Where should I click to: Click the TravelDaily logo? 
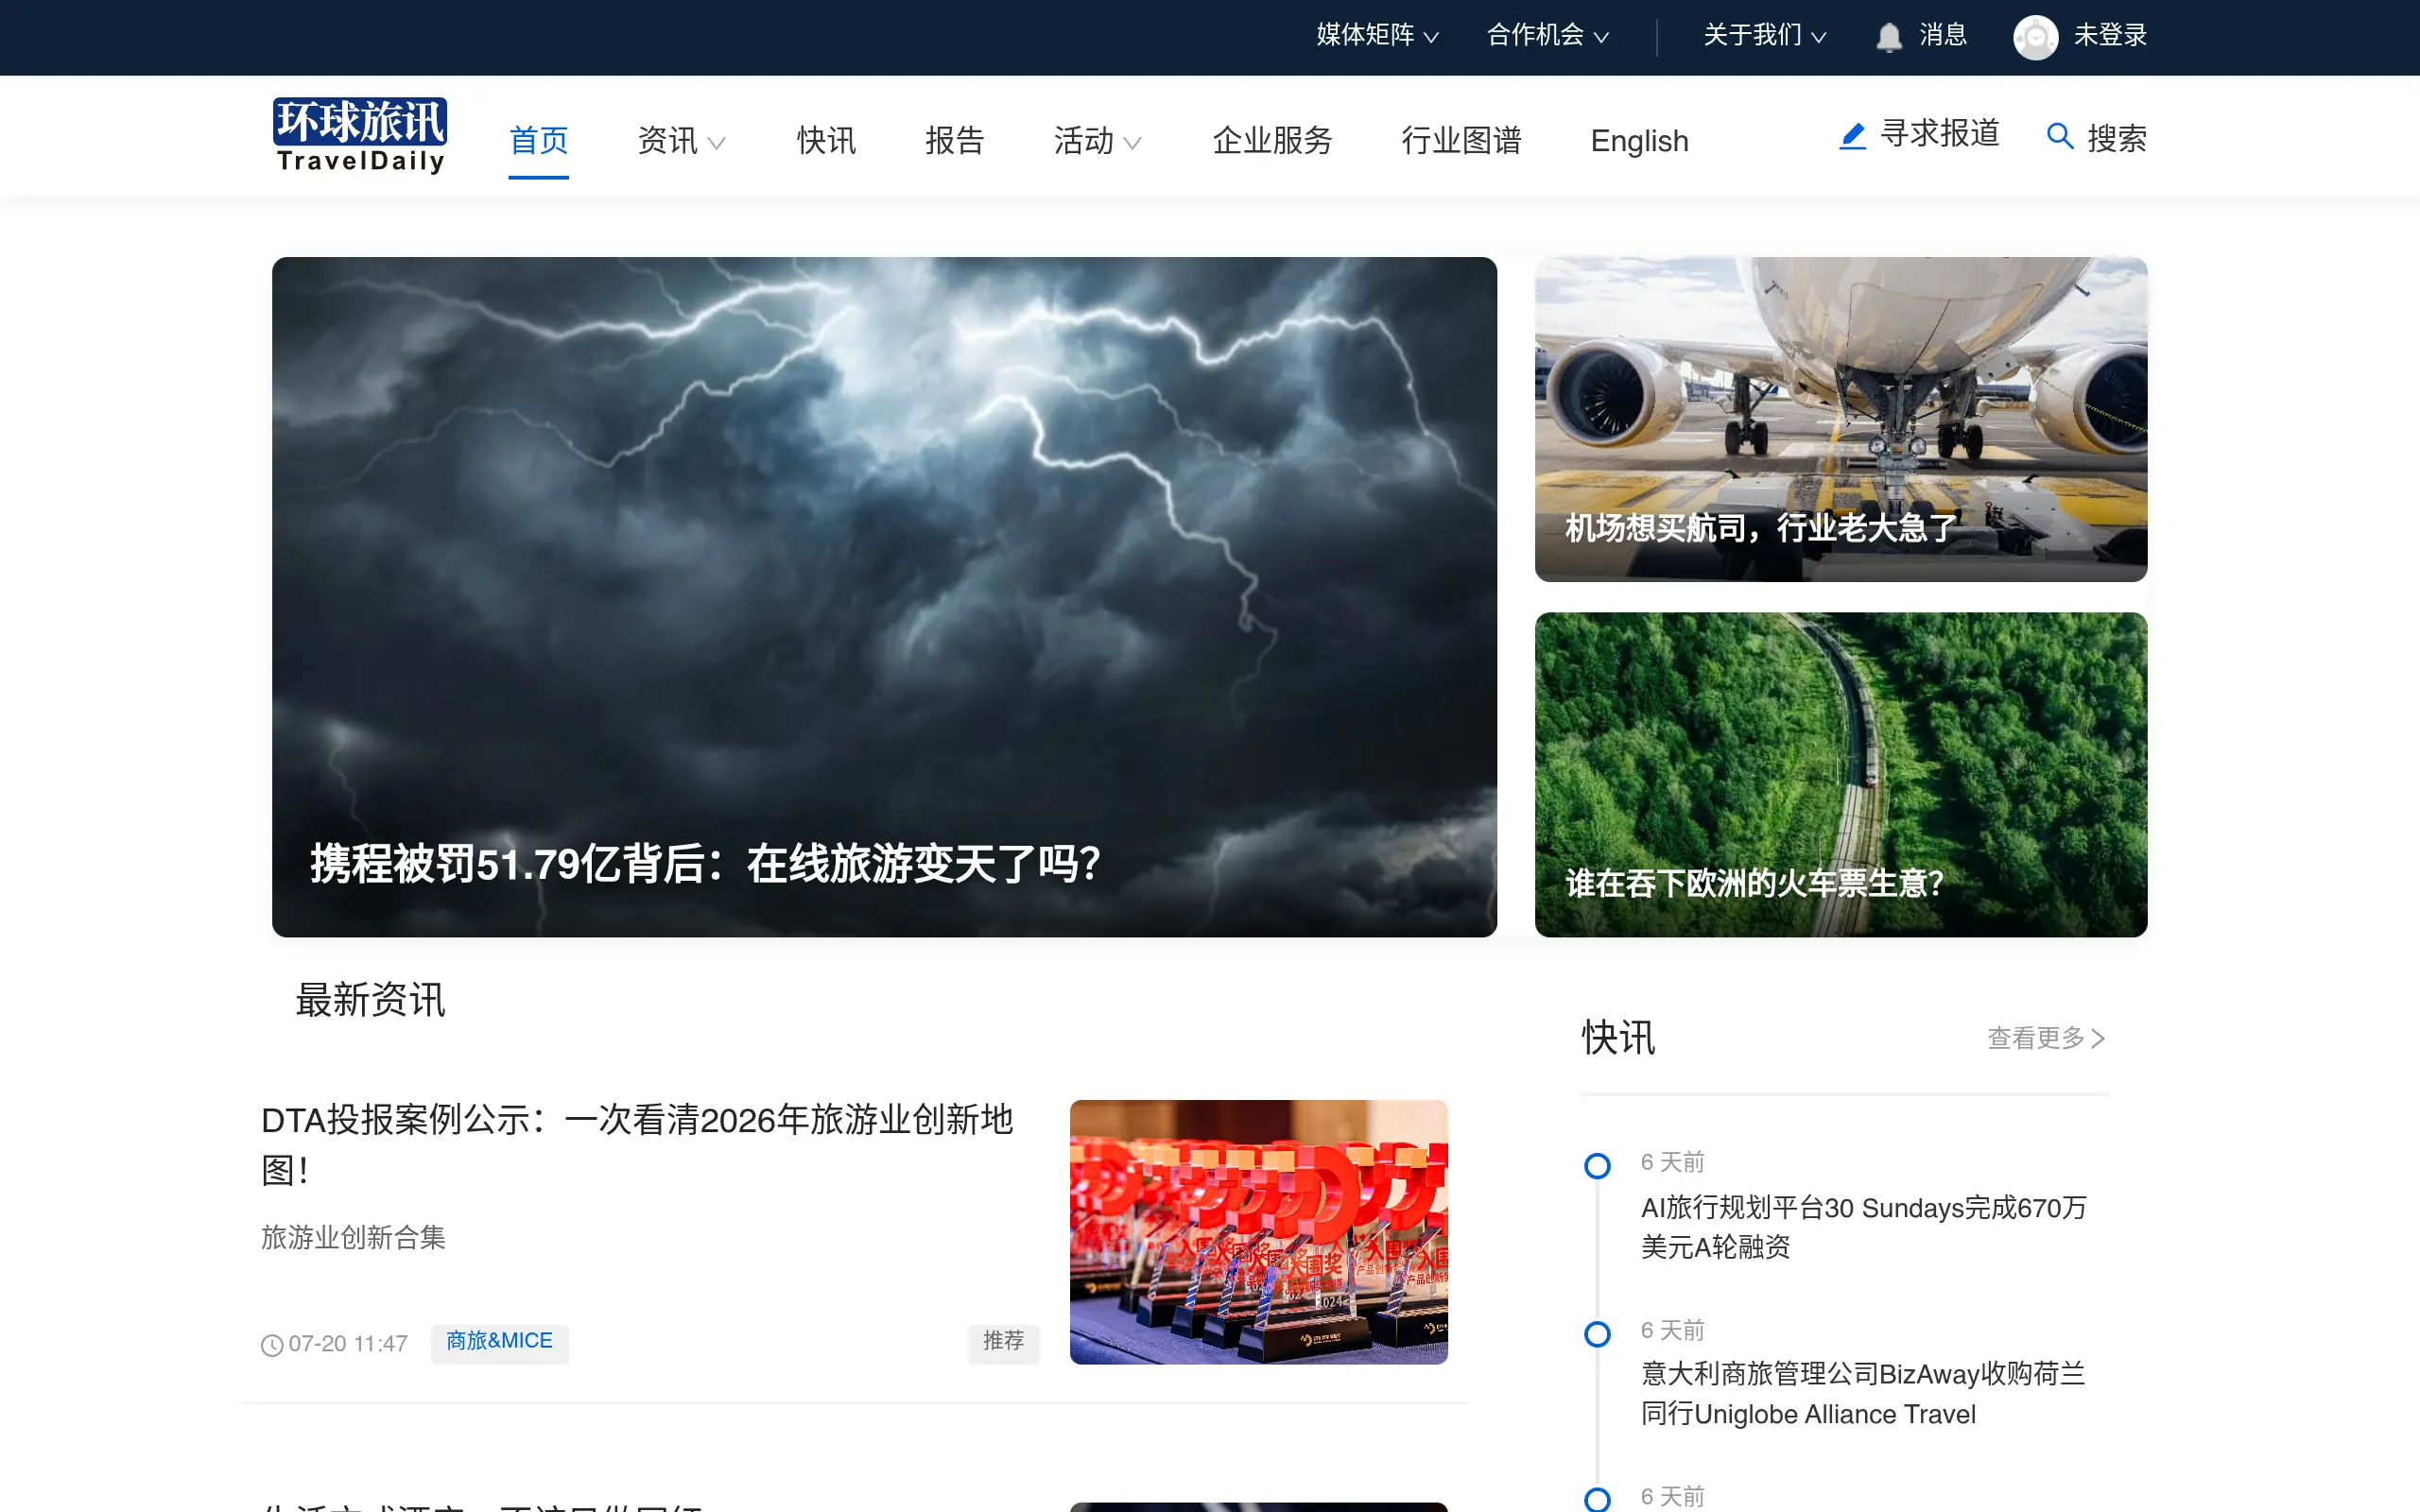pos(360,135)
